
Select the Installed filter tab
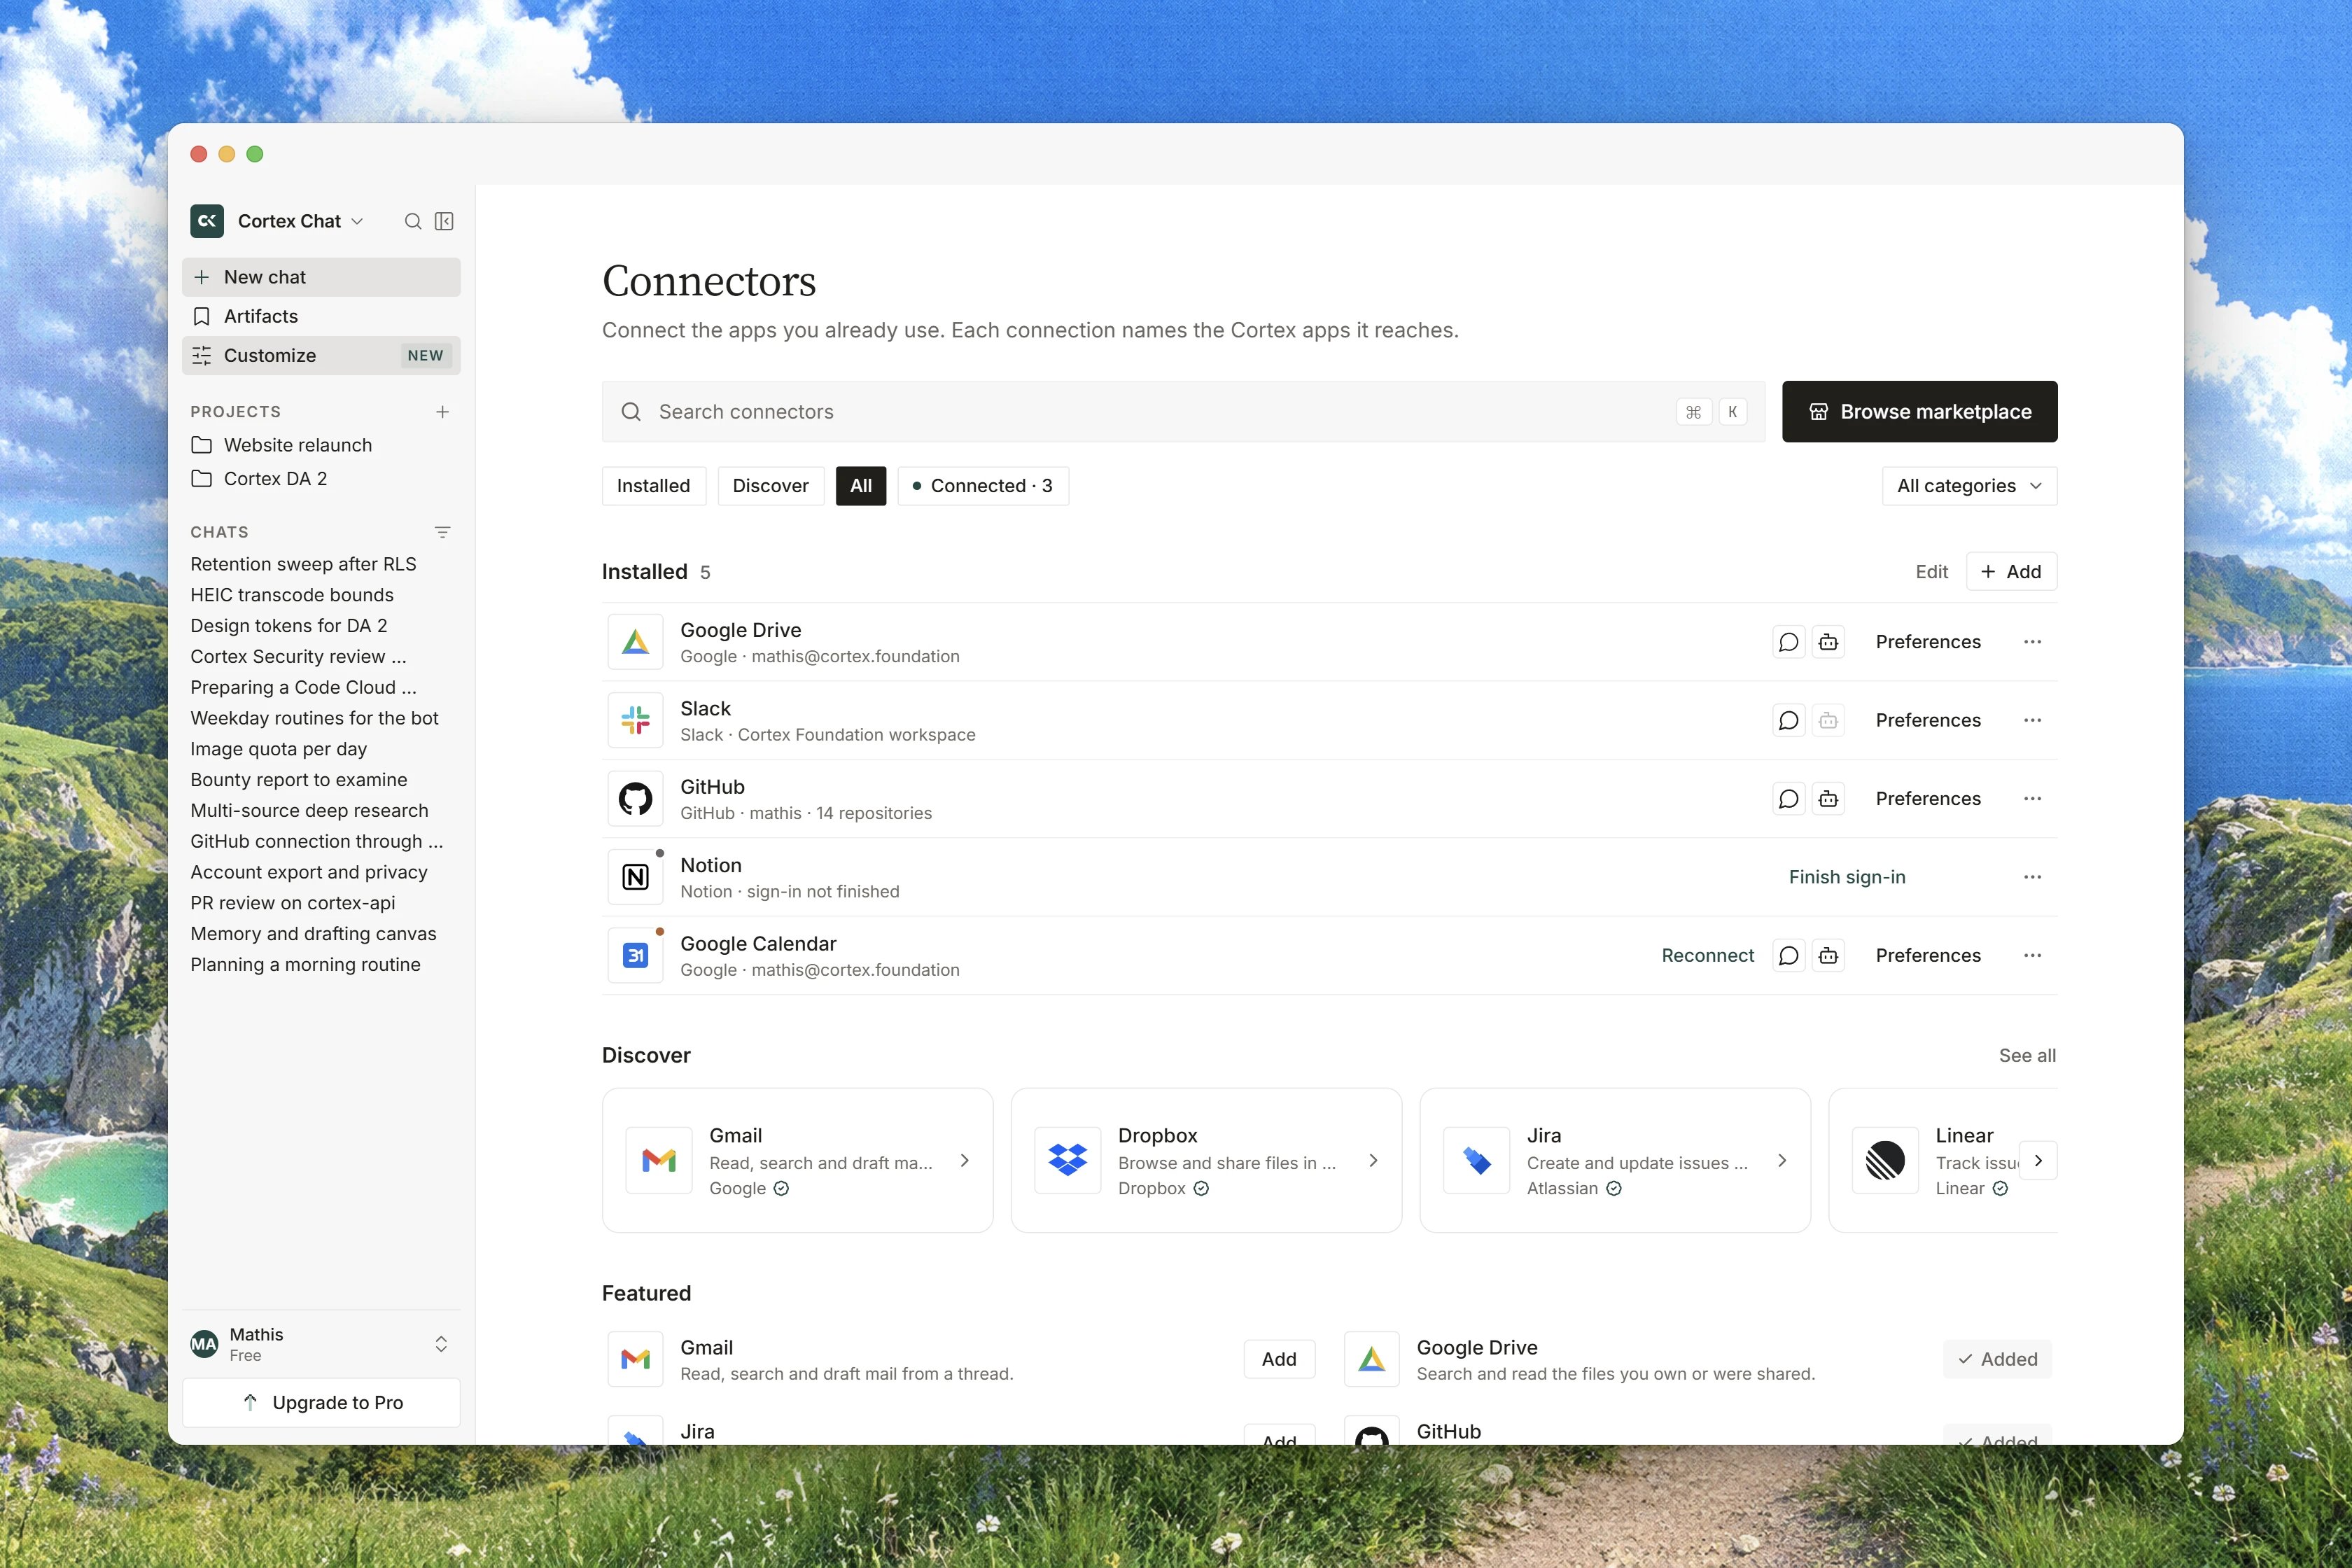click(x=653, y=486)
